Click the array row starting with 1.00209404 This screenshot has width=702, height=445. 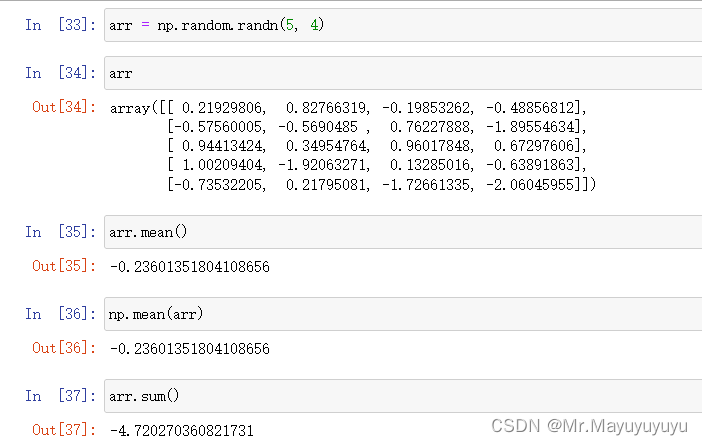click(x=379, y=166)
